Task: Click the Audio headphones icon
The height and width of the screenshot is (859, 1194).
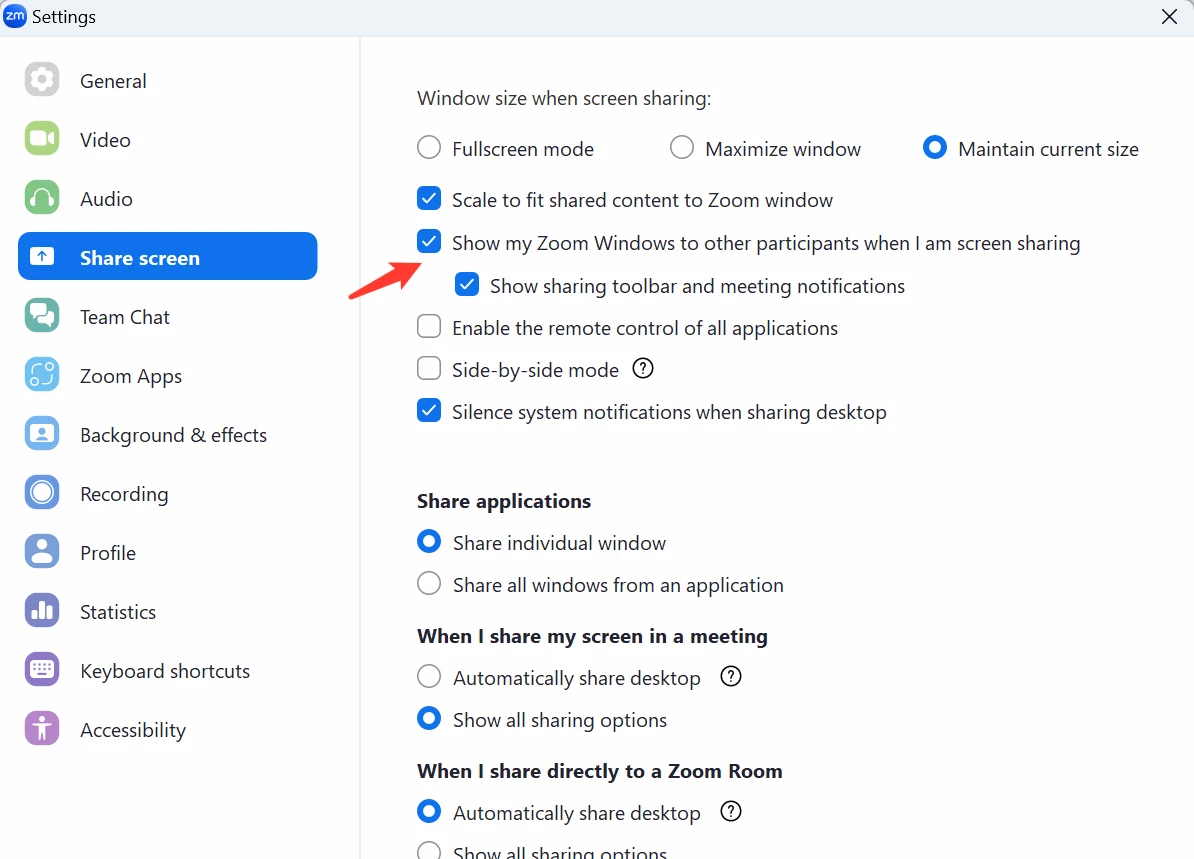Action: click(42, 198)
